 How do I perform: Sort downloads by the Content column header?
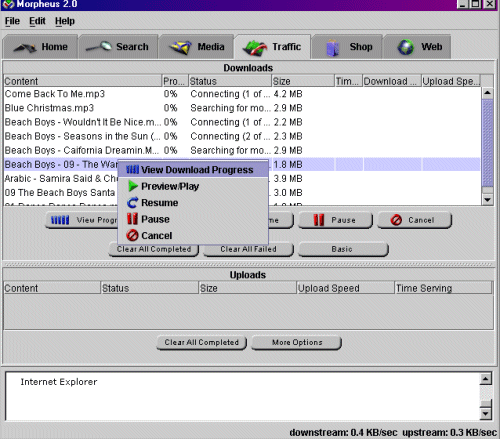tap(83, 81)
